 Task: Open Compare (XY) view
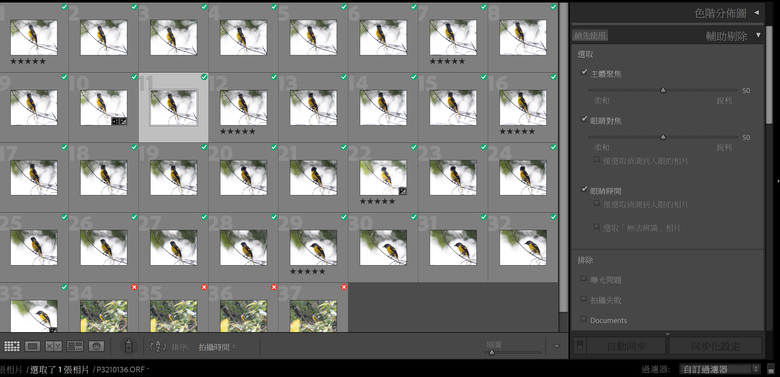[x=54, y=346]
